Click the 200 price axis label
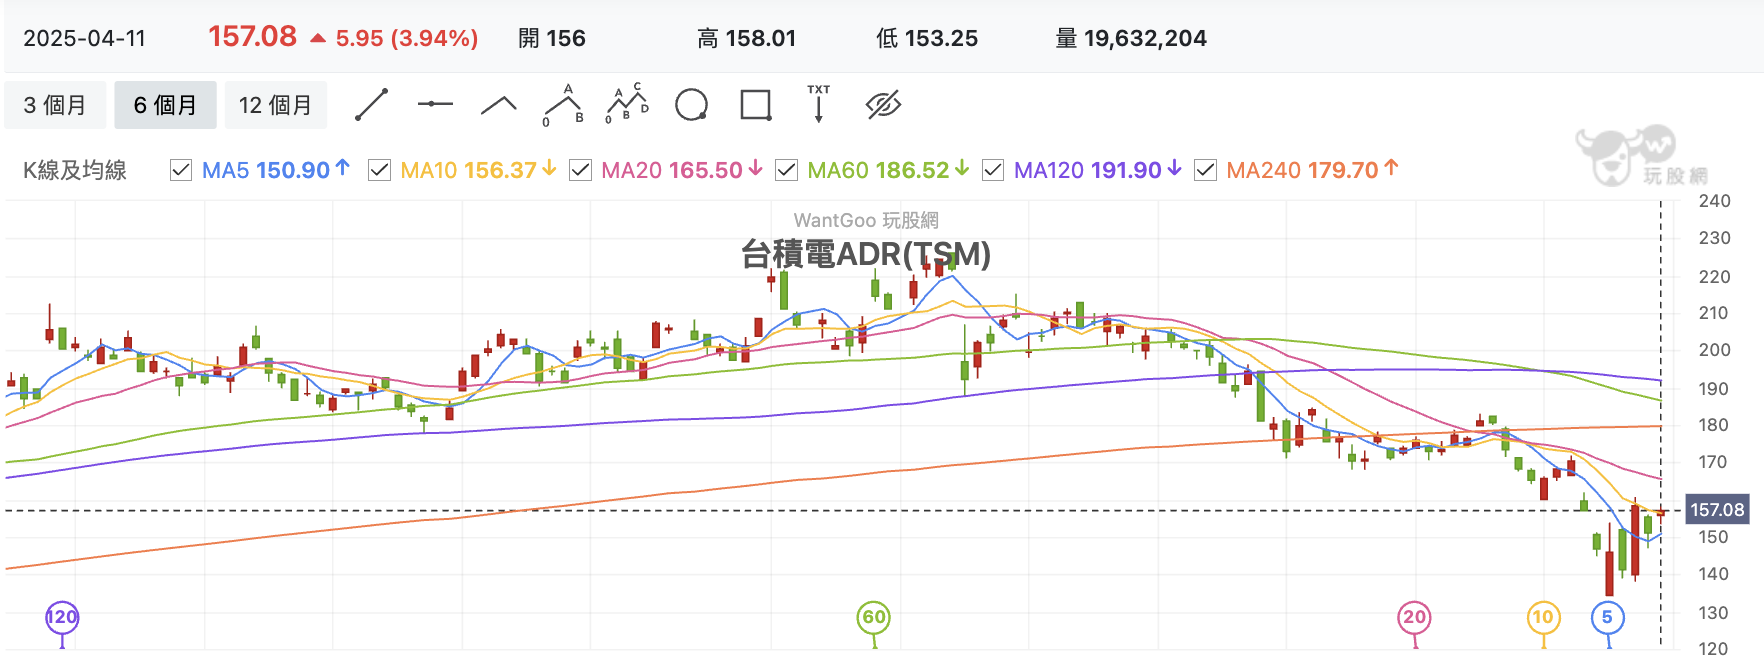The height and width of the screenshot is (662, 1764). (1714, 350)
